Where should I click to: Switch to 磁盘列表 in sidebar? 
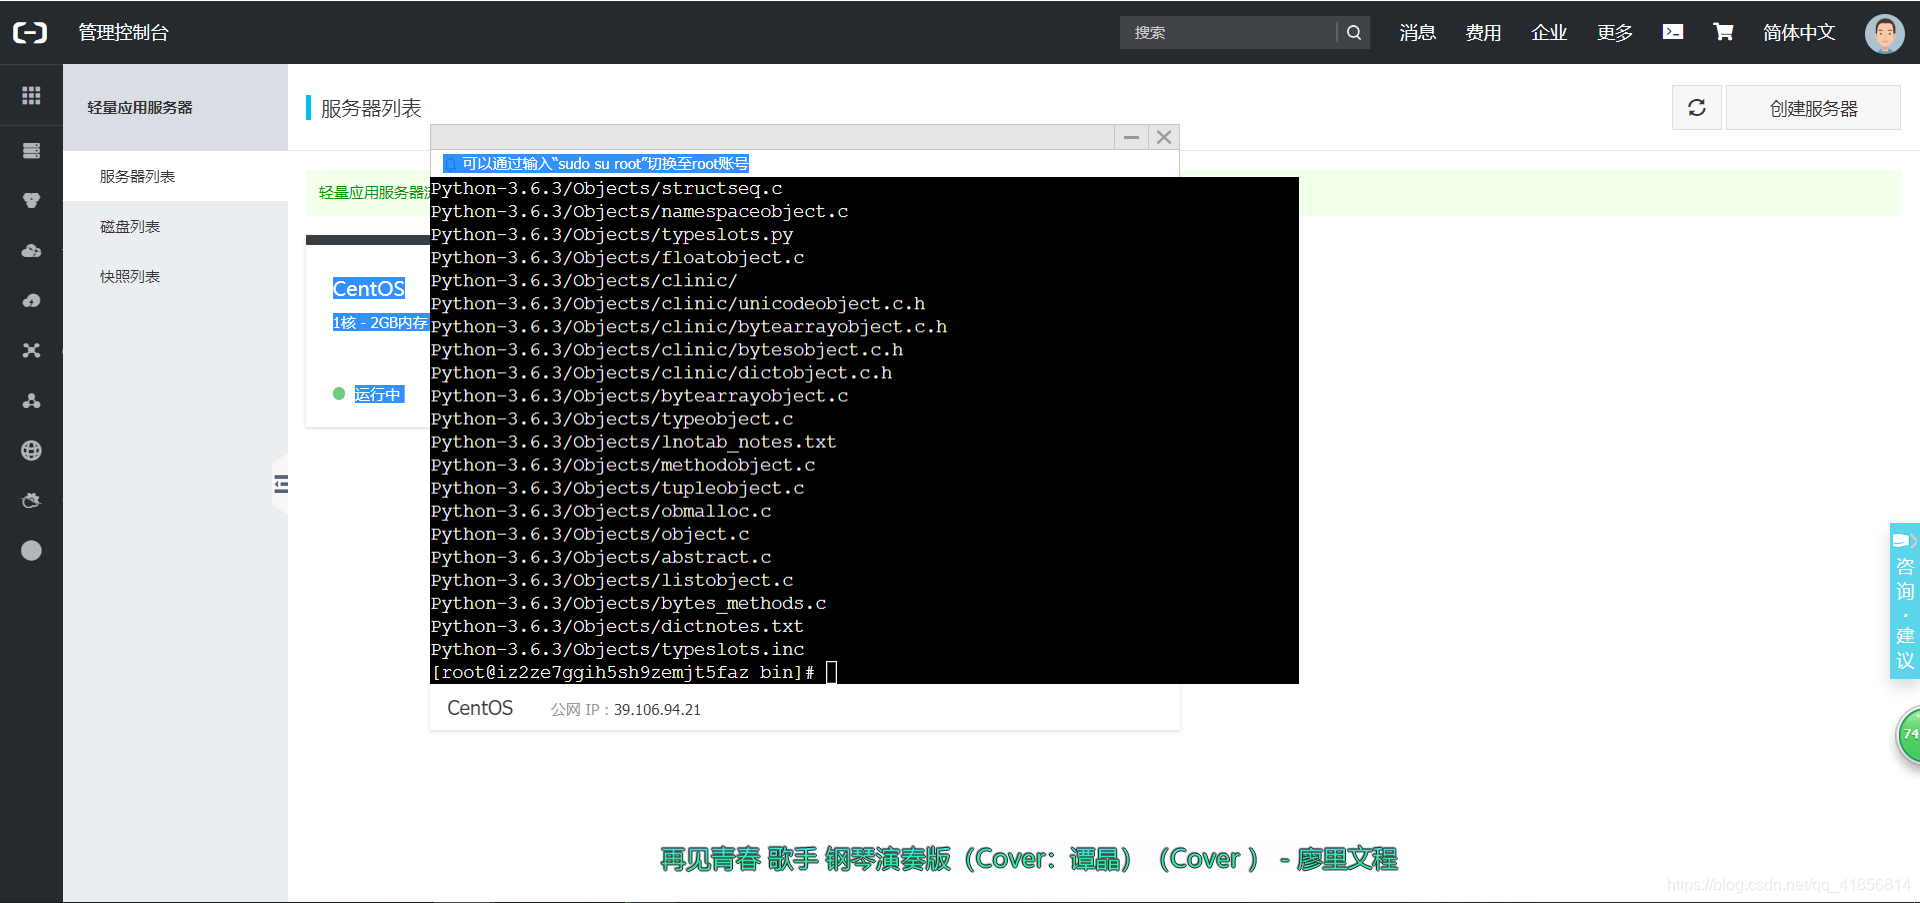pyautogui.click(x=130, y=226)
